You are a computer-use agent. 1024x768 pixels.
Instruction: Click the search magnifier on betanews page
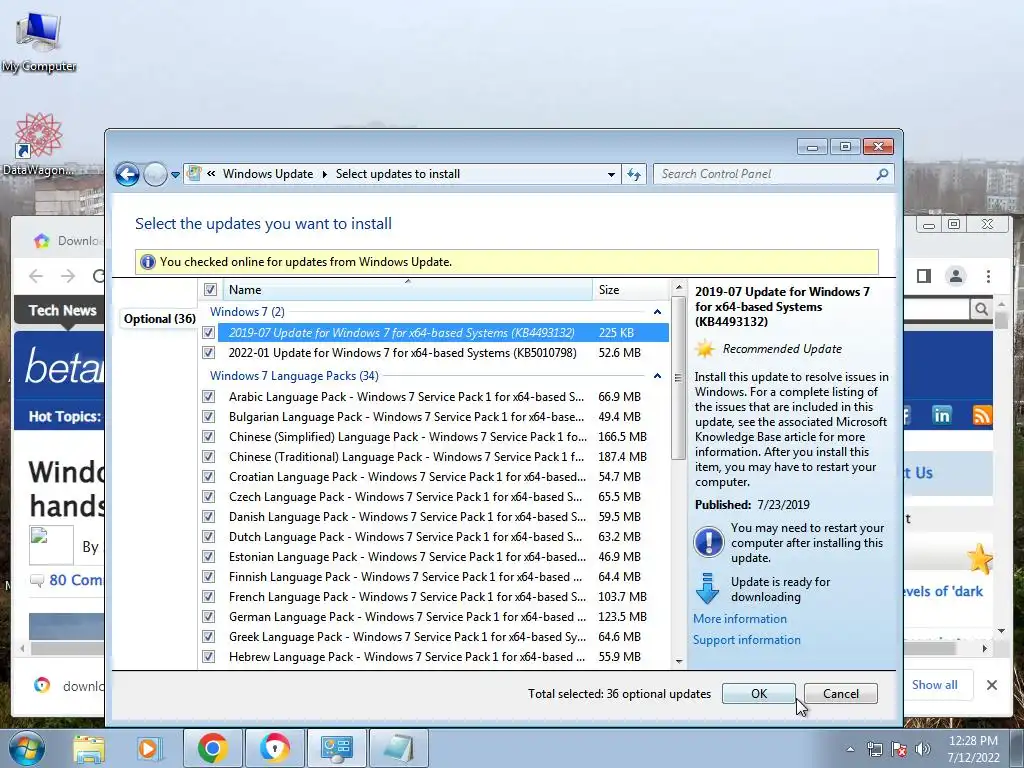click(x=981, y=309)
